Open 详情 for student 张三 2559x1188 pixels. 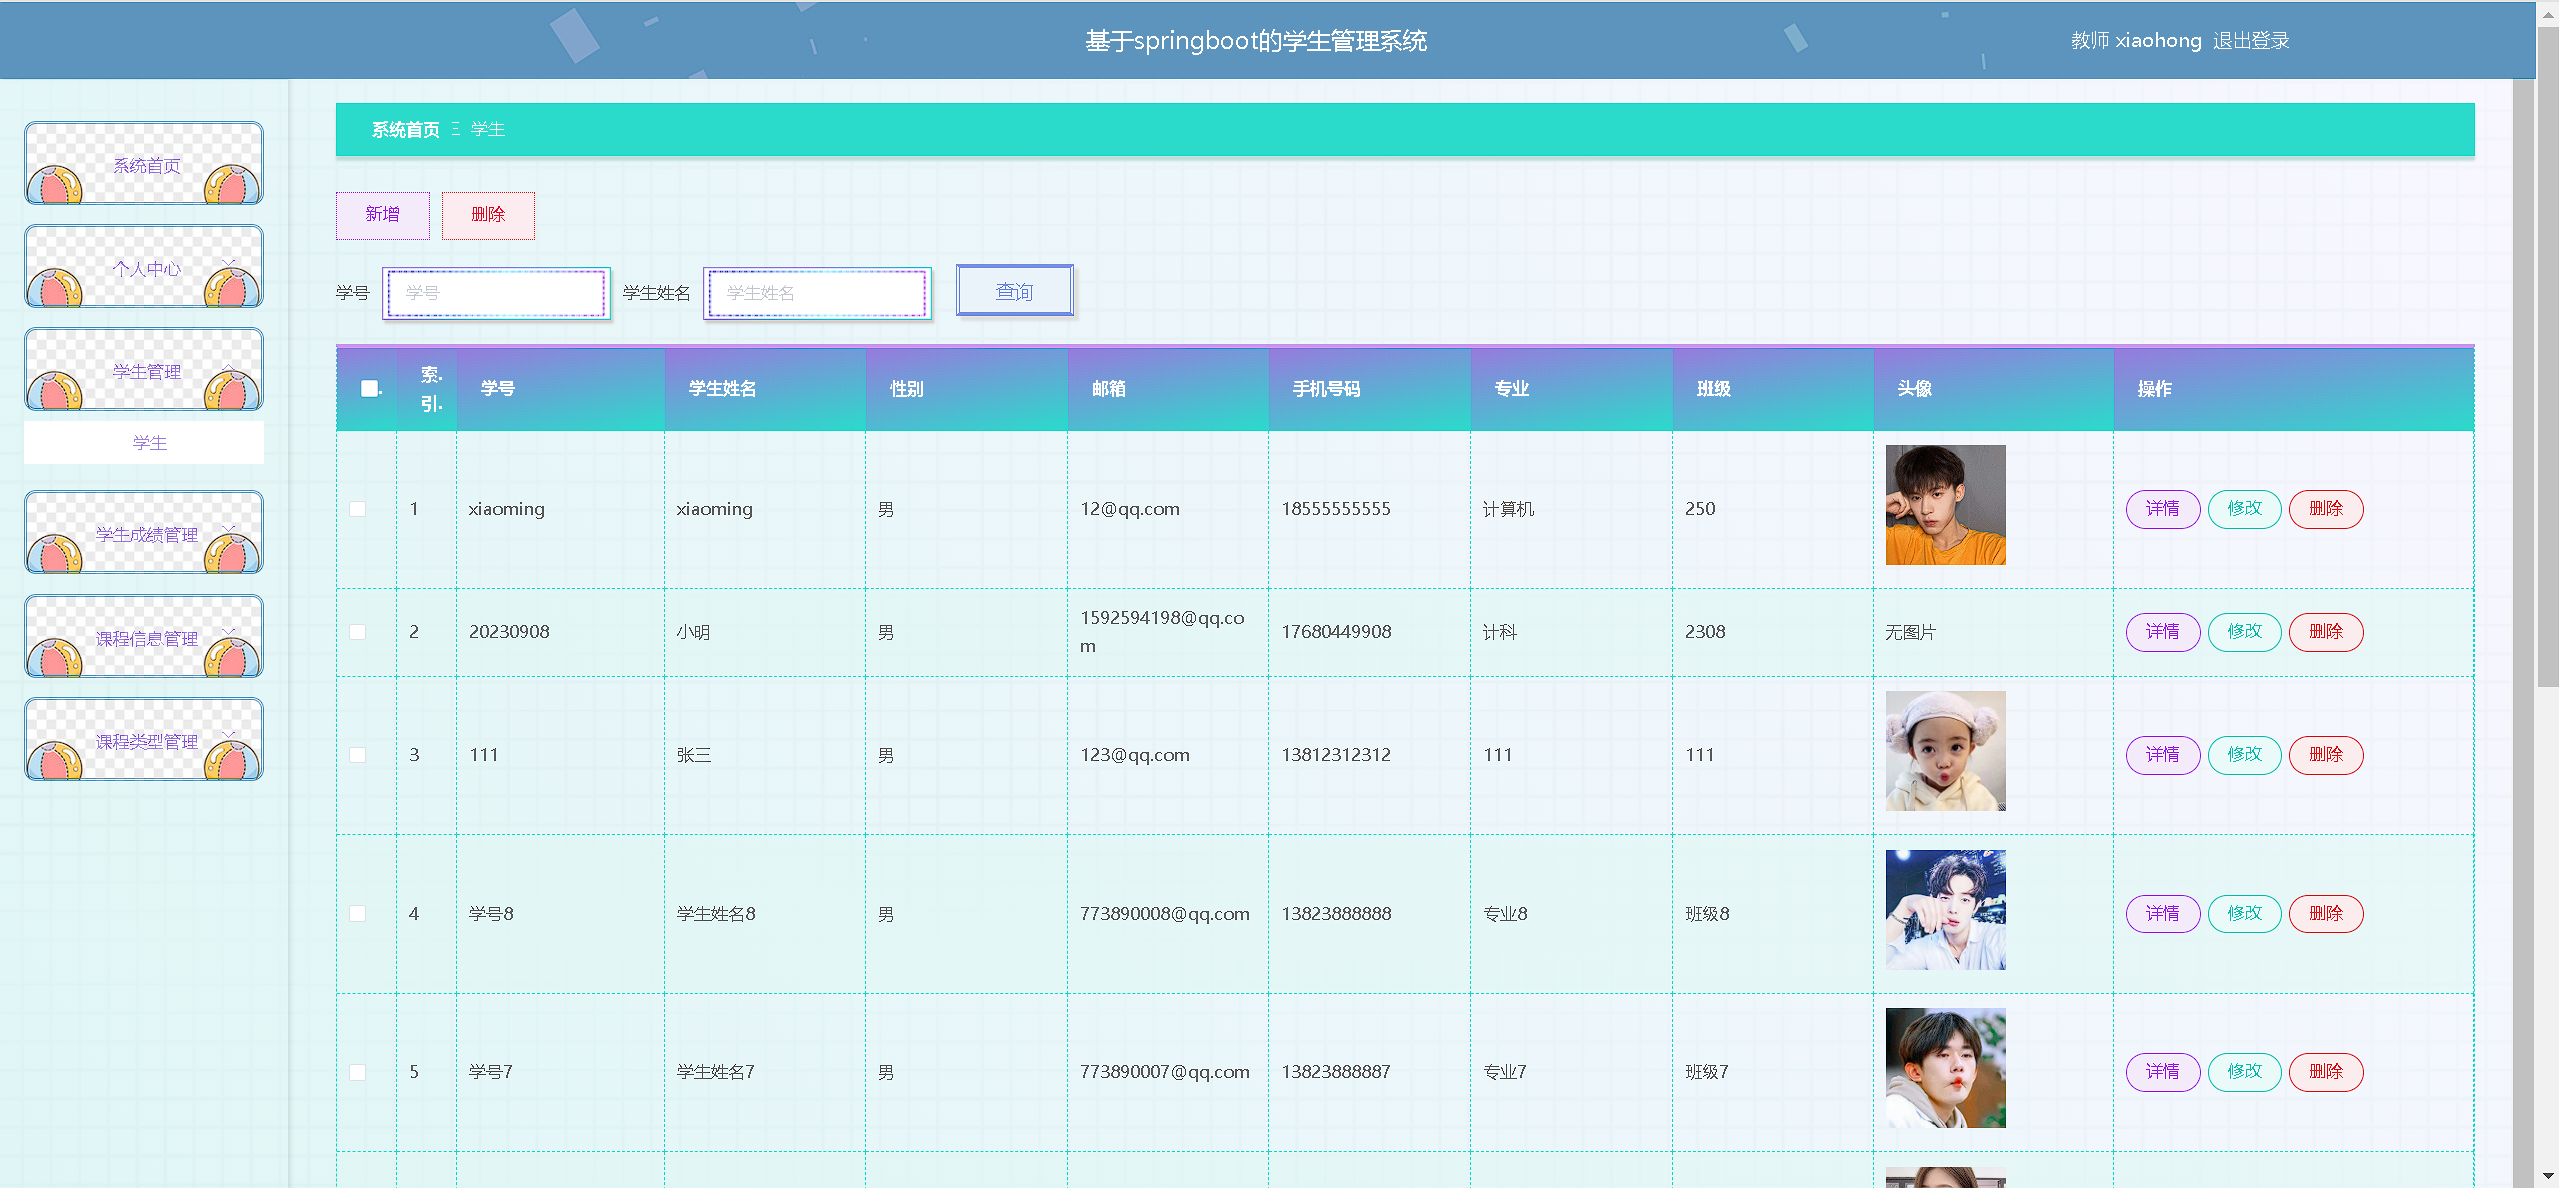click(x=2163, y=755)
